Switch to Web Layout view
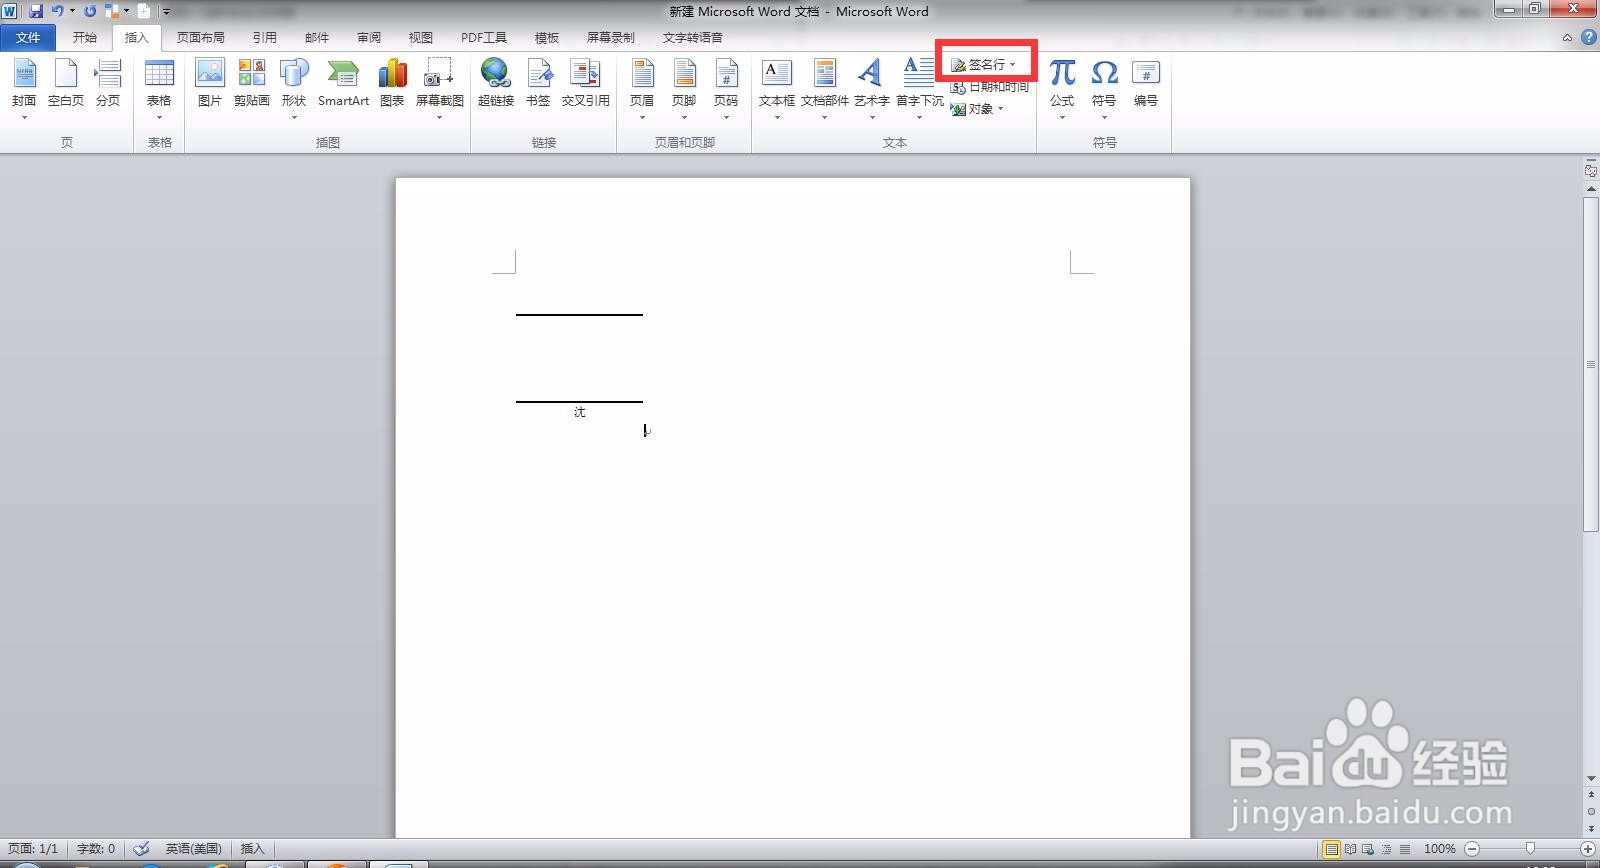This screenshot has width=1600, height=868. [1368, 849]
